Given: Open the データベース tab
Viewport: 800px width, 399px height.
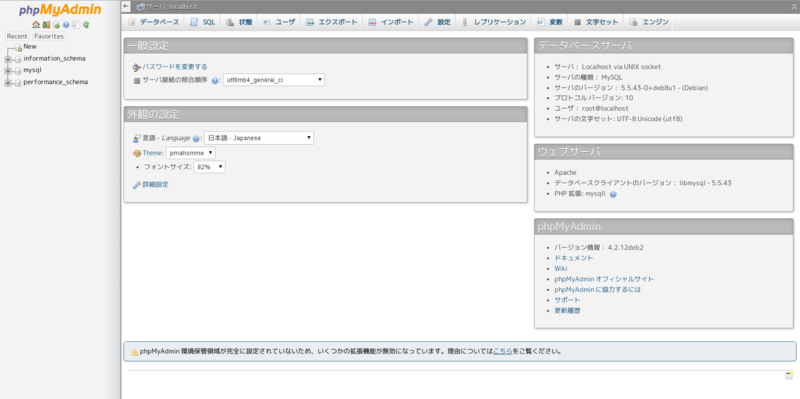Looking at the screenshot, I should click(x=154, y=22).
